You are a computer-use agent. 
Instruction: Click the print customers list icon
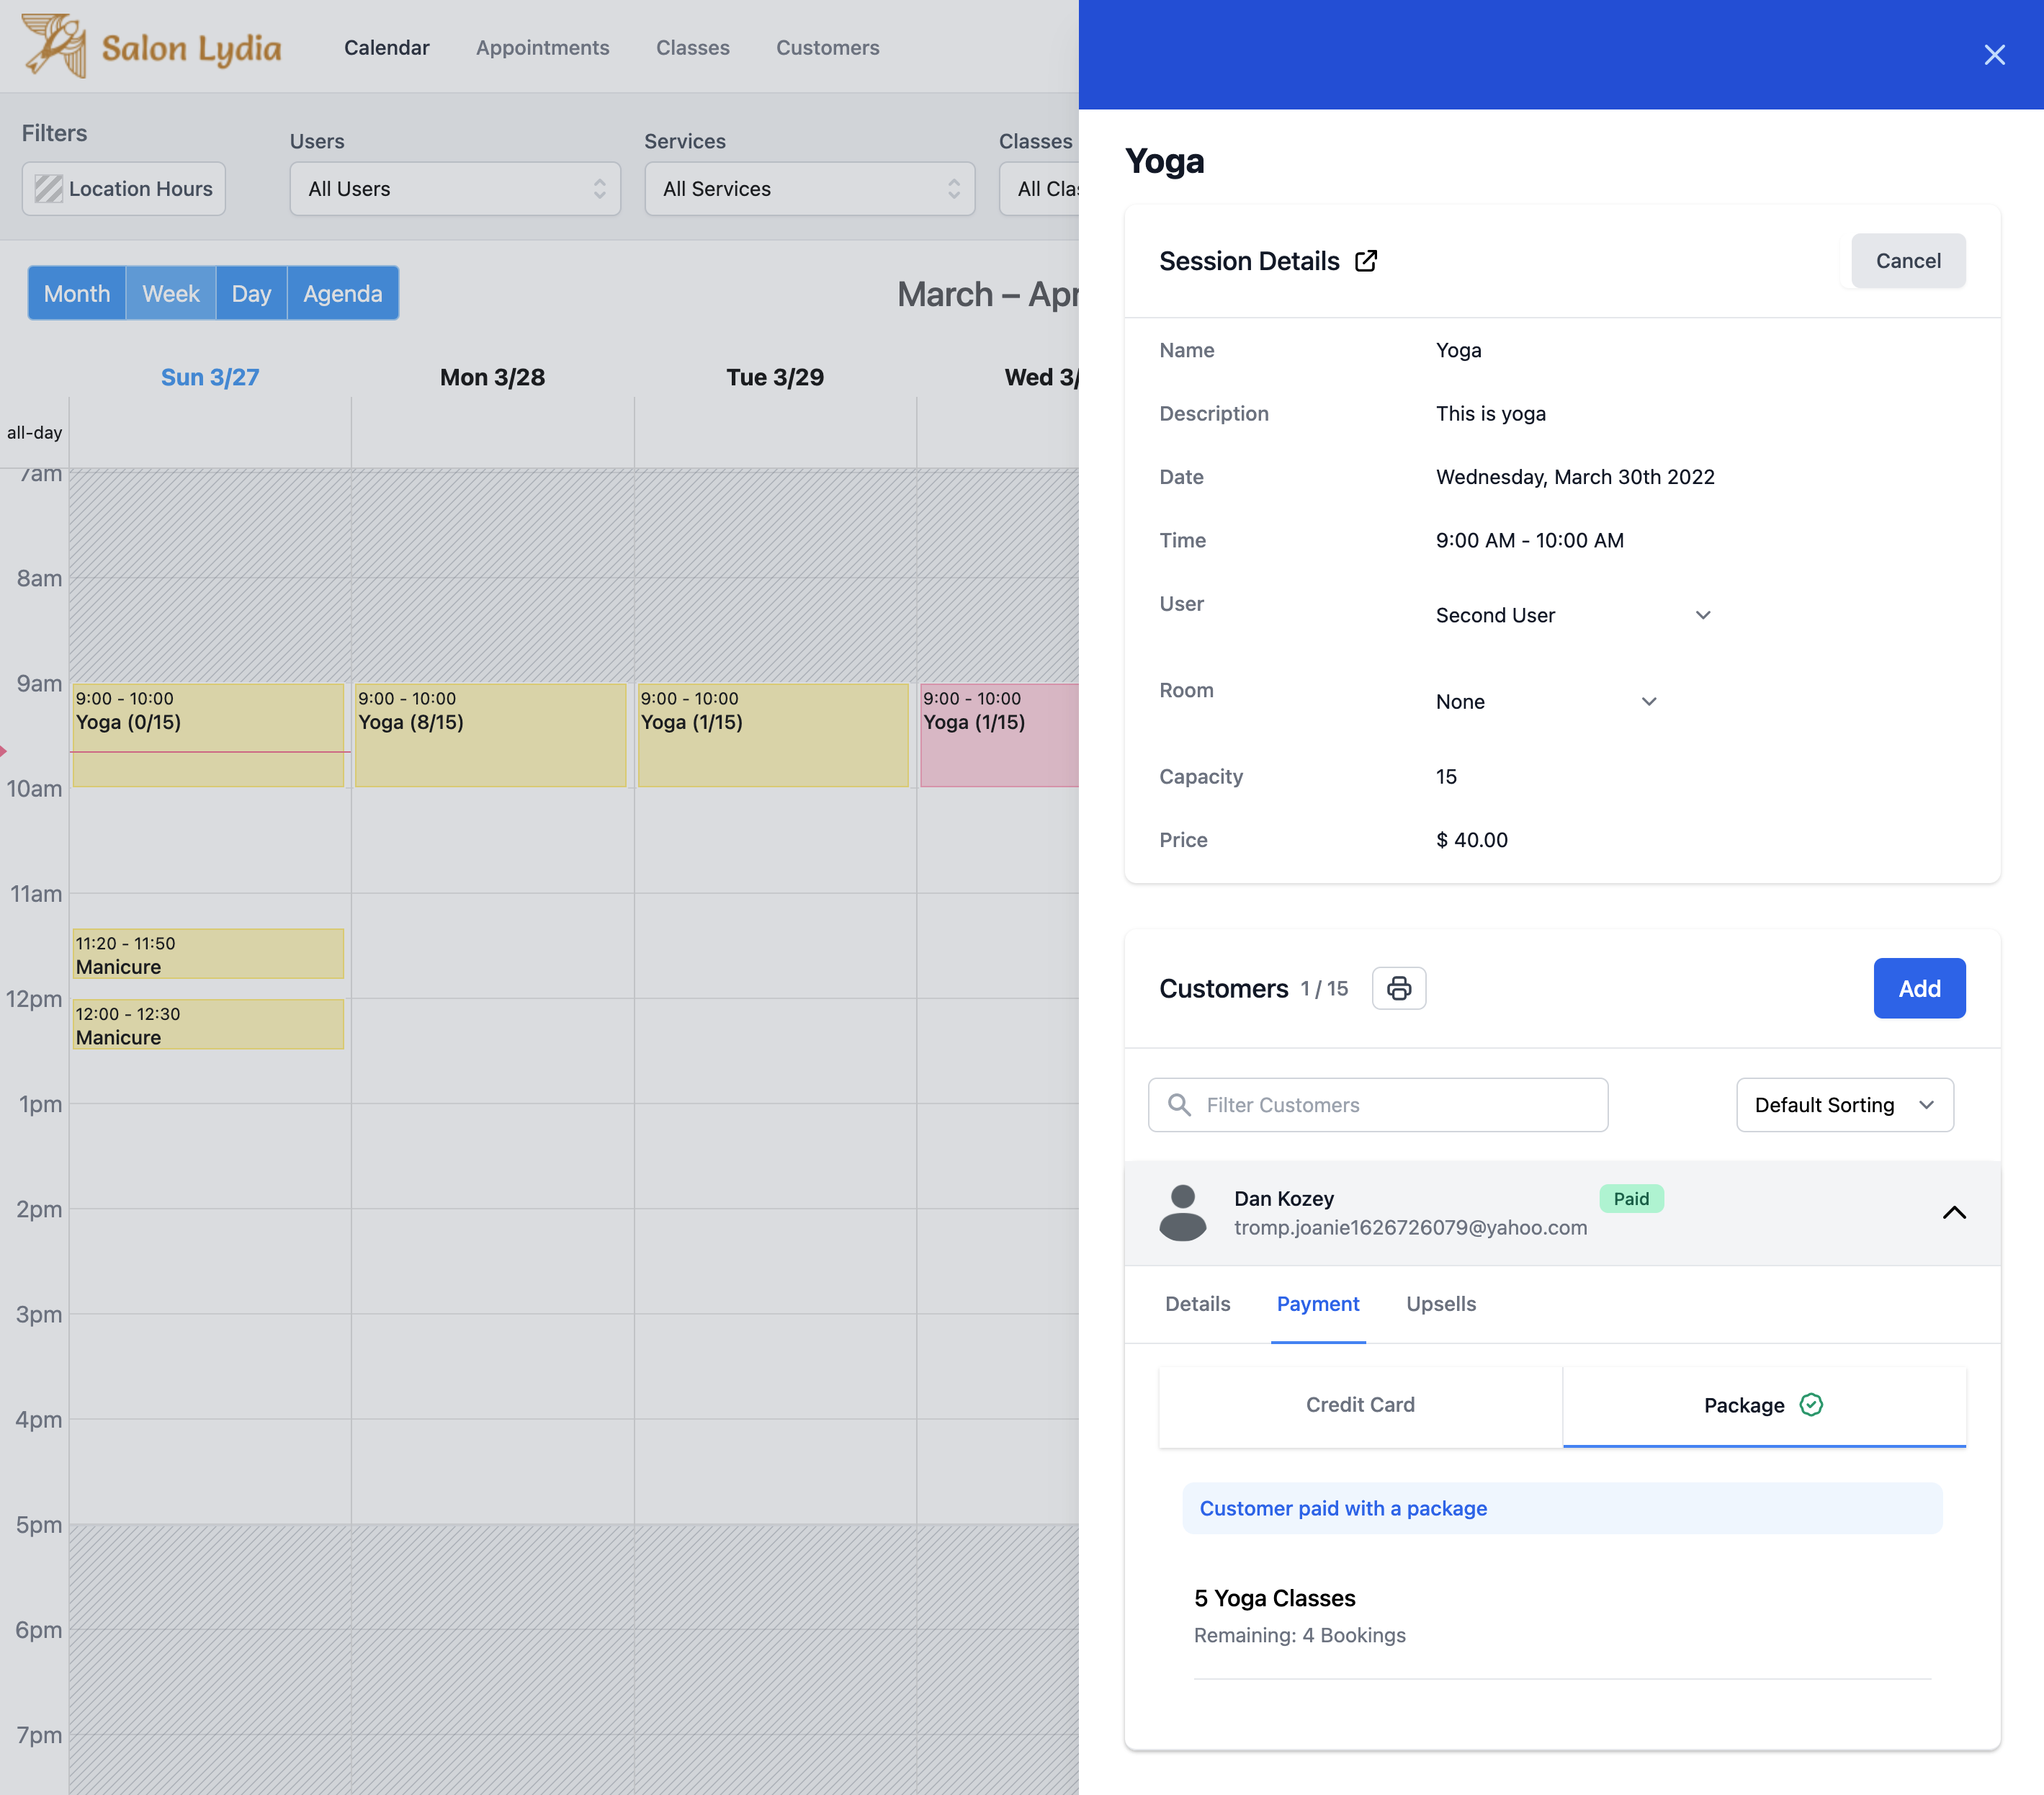(1398, 988)
